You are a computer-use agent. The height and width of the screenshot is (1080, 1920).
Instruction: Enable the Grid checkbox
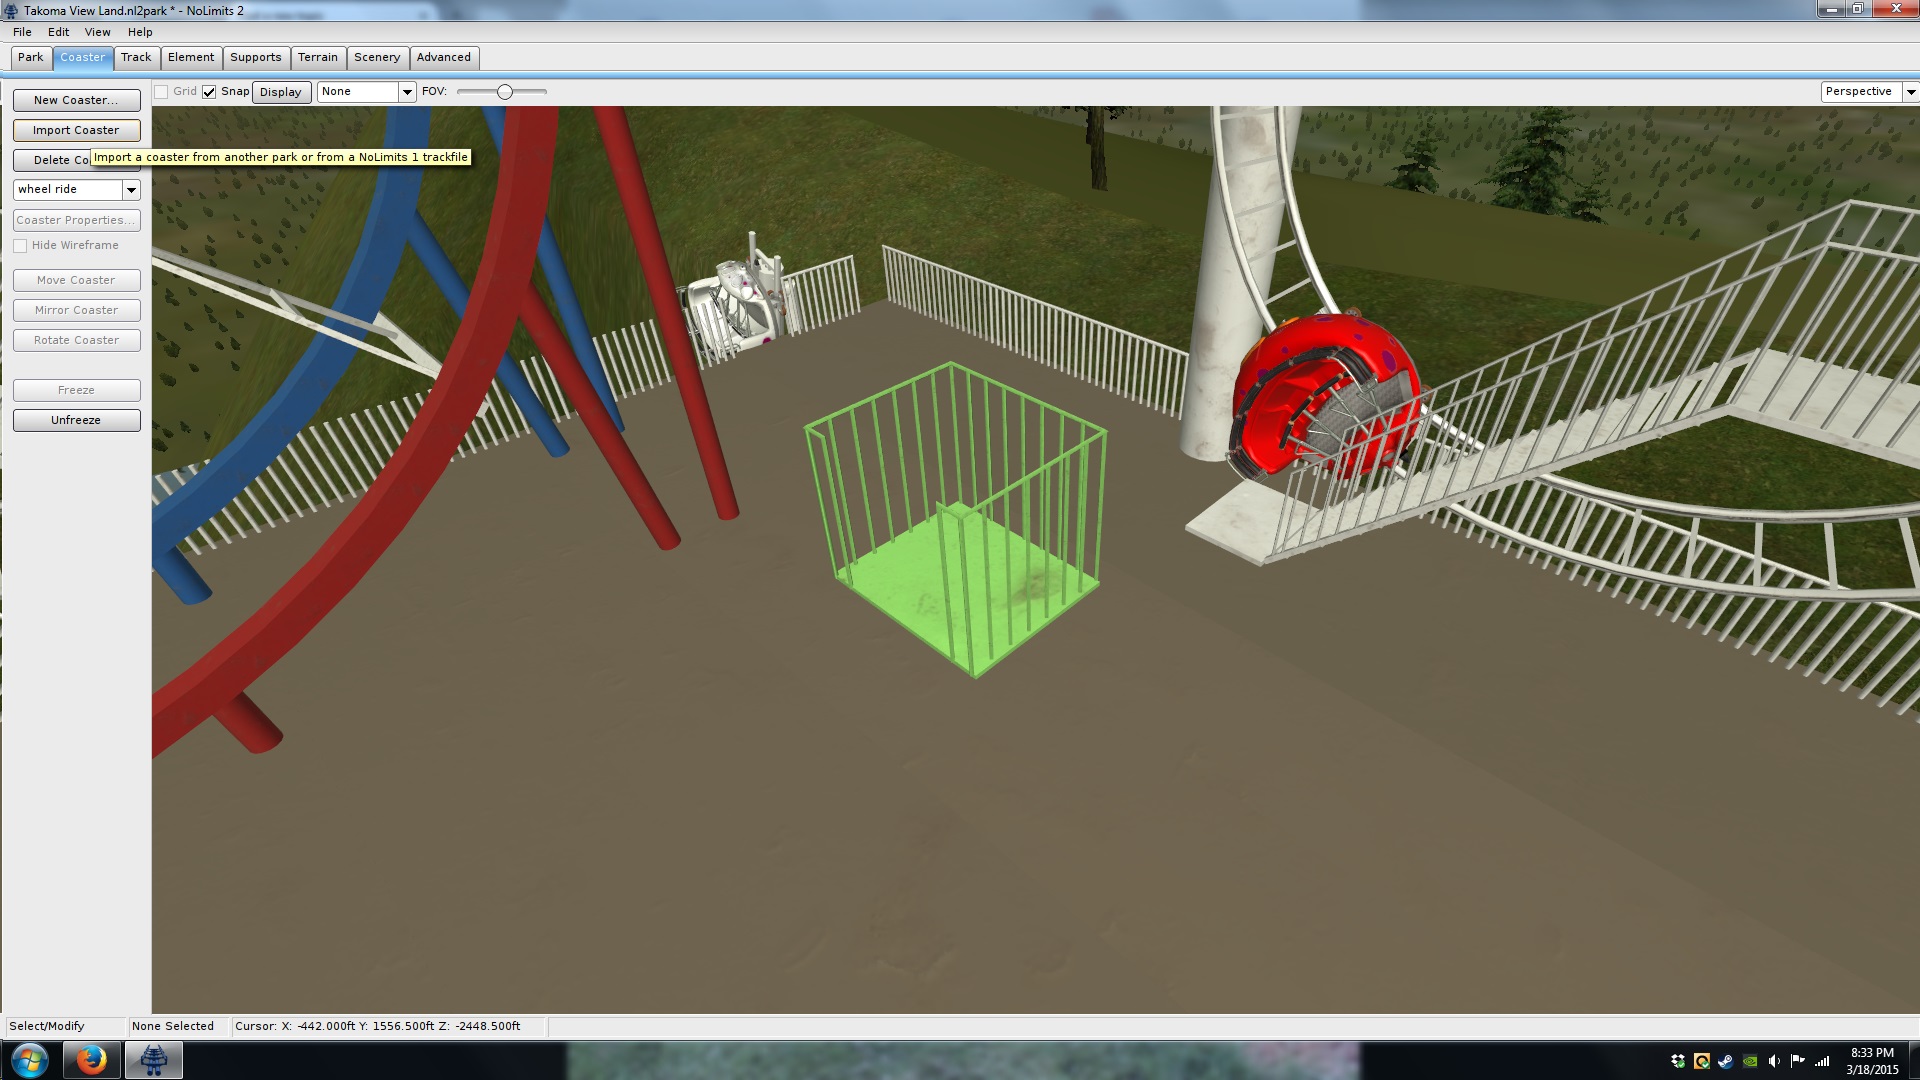161,92
